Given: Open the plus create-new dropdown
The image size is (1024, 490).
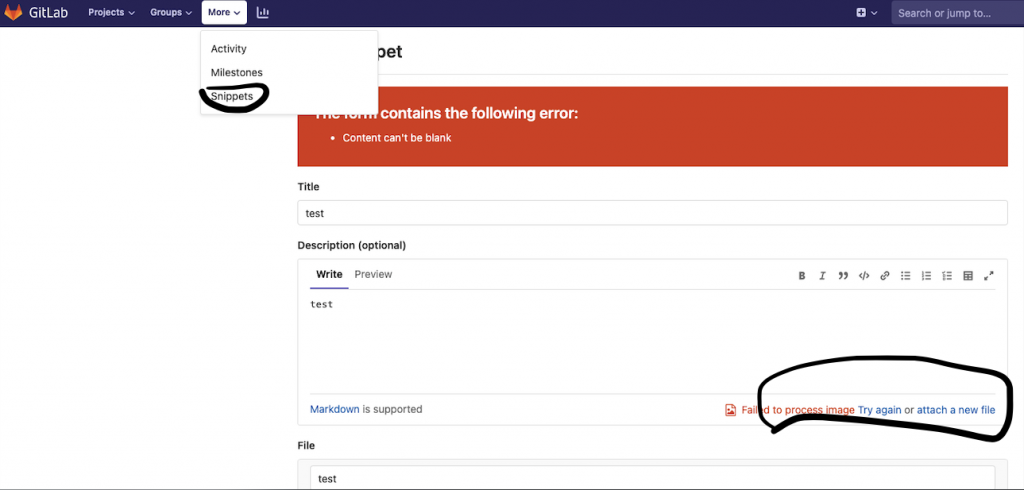Looking at the screenshot, I should [x=866, y=13].
